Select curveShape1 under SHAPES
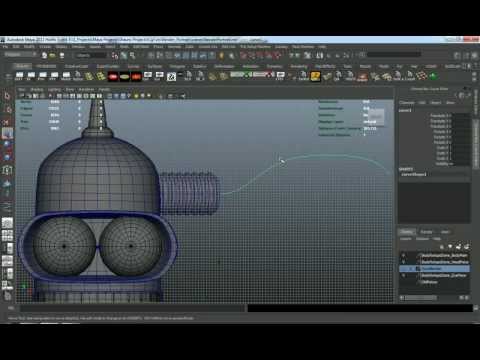 coord(414,174)
